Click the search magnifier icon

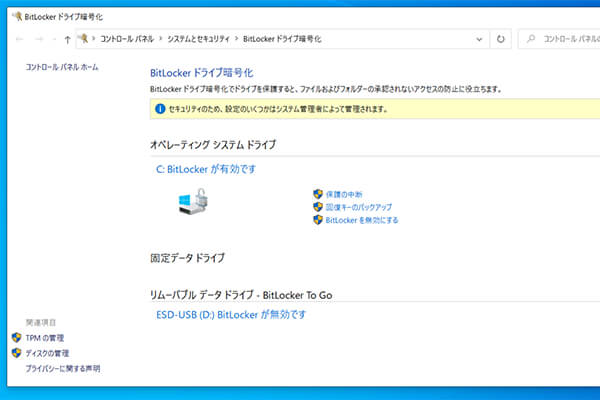(531, 39)
